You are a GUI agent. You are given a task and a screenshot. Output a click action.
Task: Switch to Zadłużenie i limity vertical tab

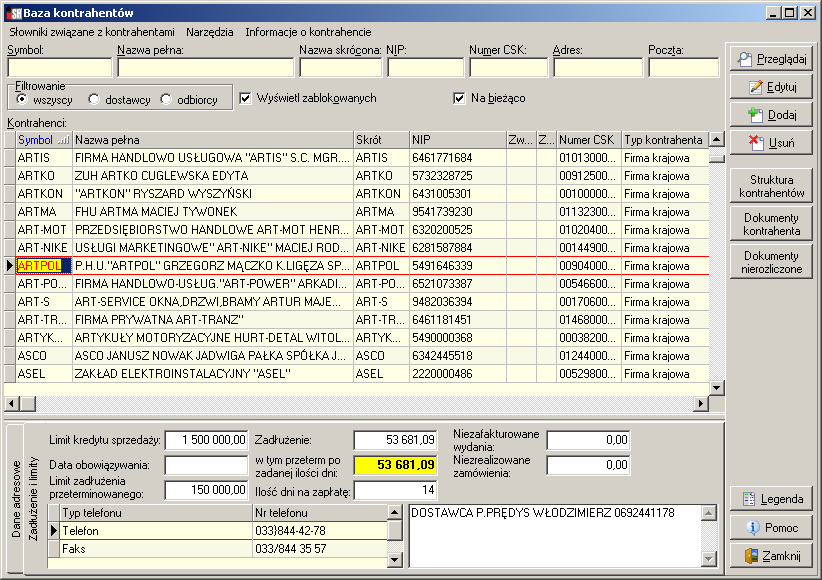coord(34,498)
